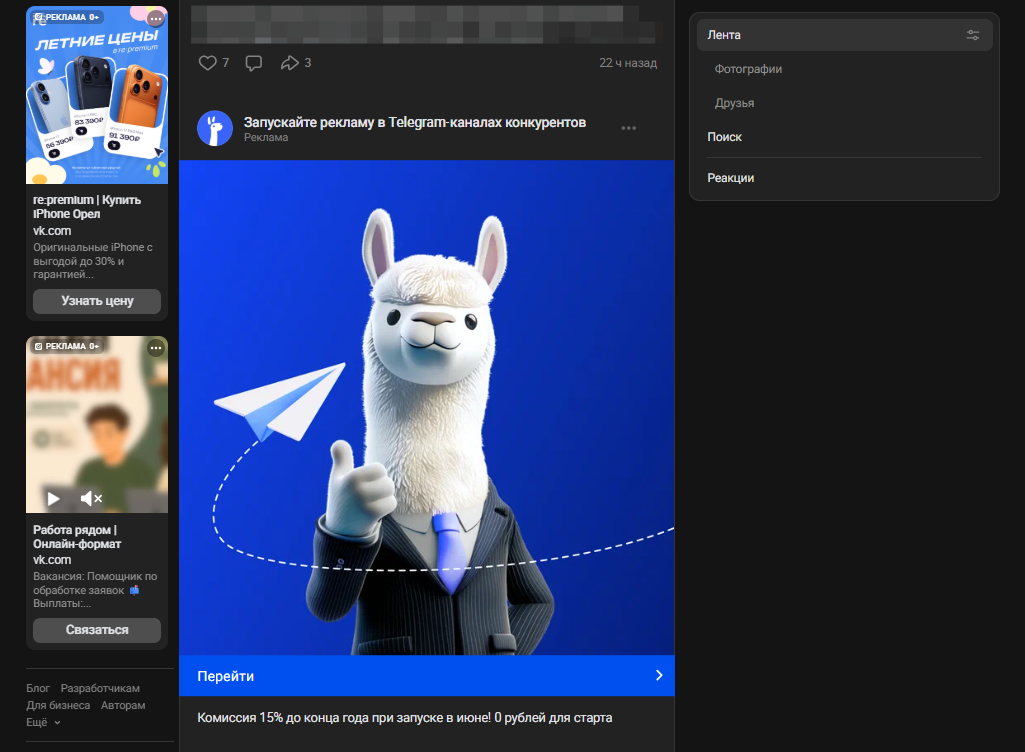Screen dimensions: 1025x752
Task: Open feed filter settings icon next to Лента
Action: click(973, 35)
